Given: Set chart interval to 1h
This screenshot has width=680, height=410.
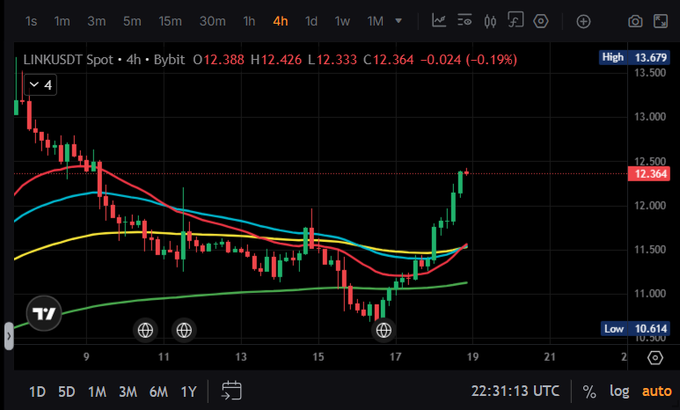Looking at the screenshot, I should tap(249, 21).
